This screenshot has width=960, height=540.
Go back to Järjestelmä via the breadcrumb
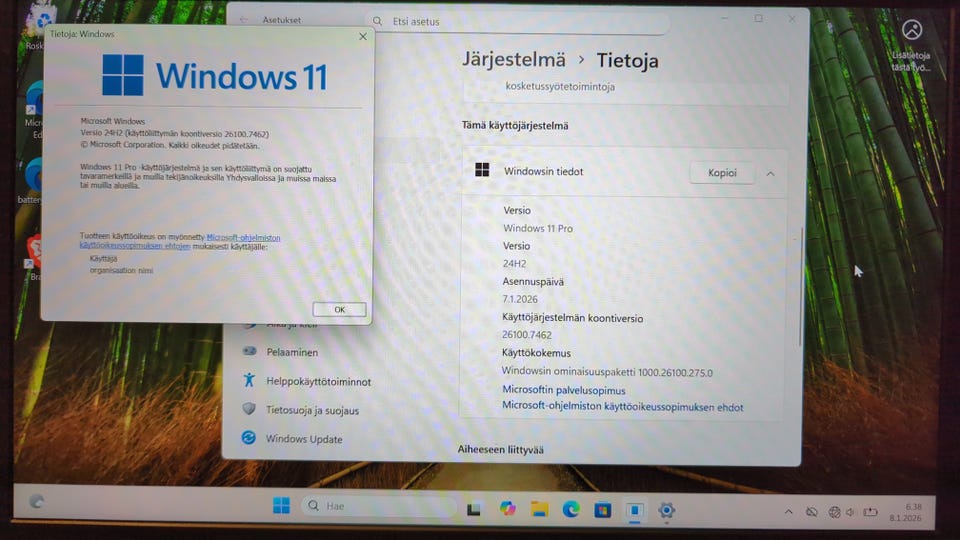point(513,59)
